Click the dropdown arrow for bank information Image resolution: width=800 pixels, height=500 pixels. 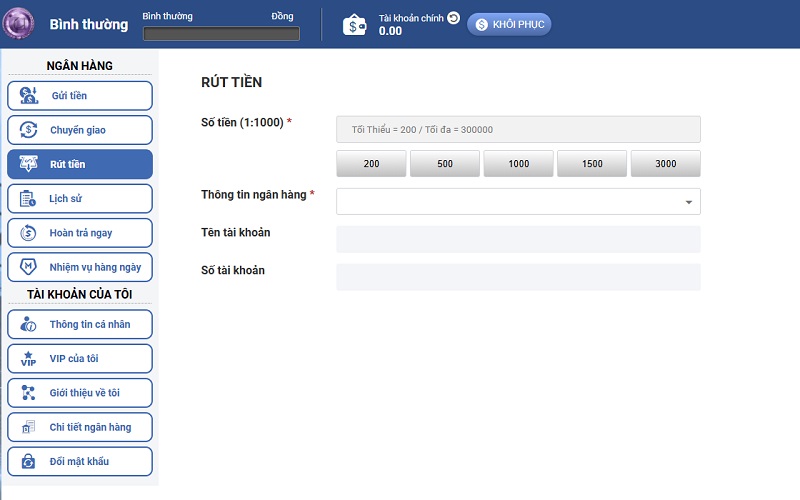pos(688,202)
